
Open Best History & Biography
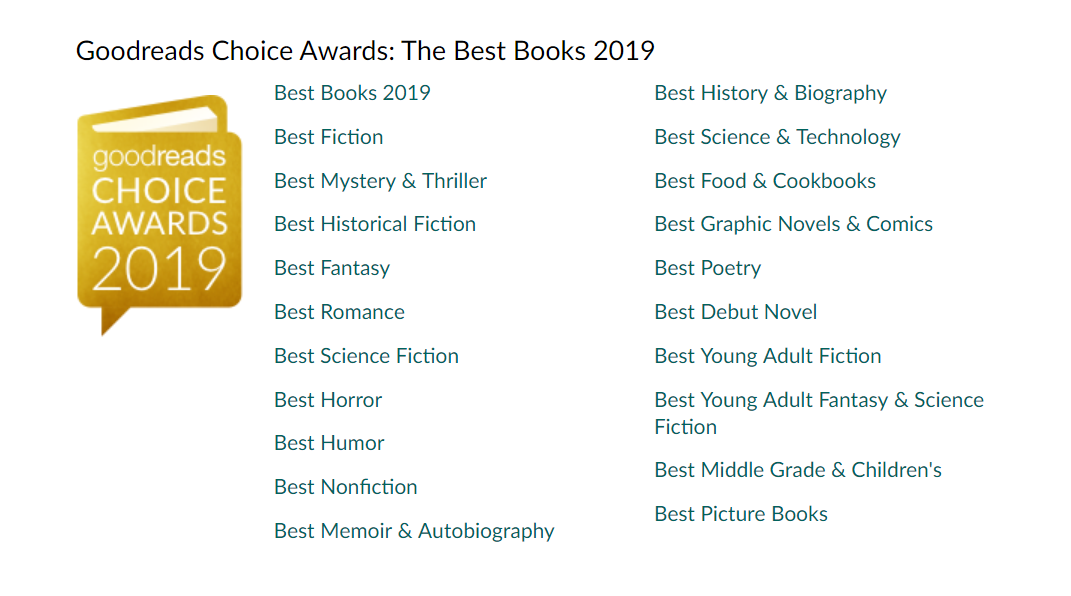pos(770,93)
